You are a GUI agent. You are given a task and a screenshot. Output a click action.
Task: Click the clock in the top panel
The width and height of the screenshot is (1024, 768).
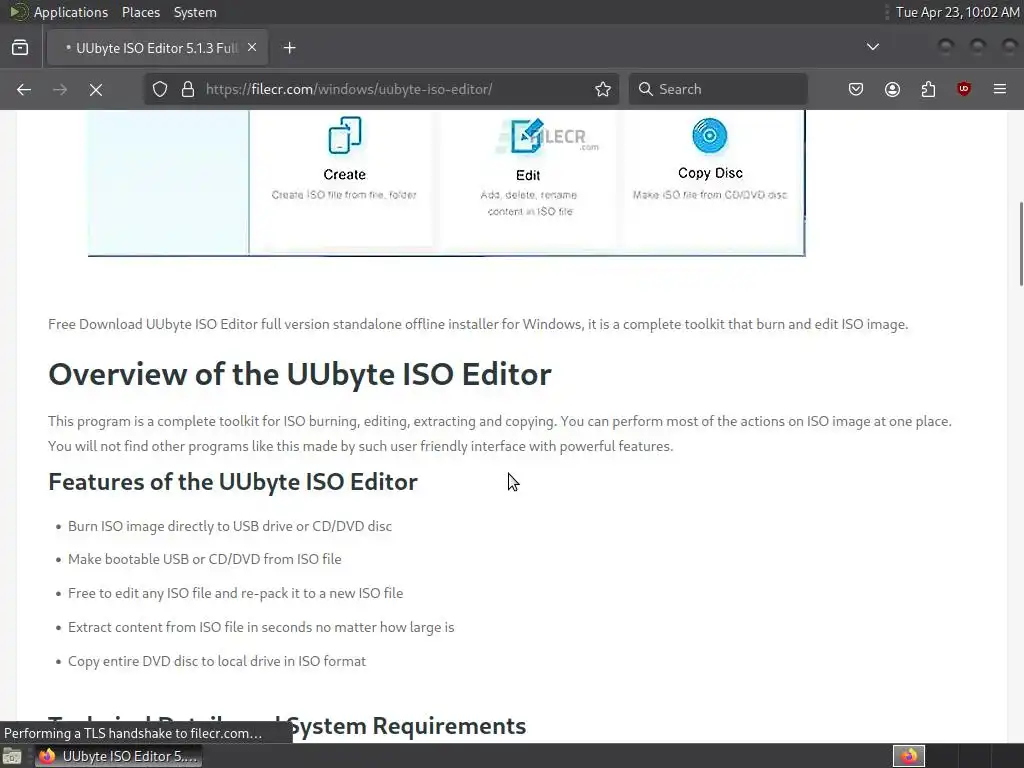pyautogui.click(x=957, y=12)
